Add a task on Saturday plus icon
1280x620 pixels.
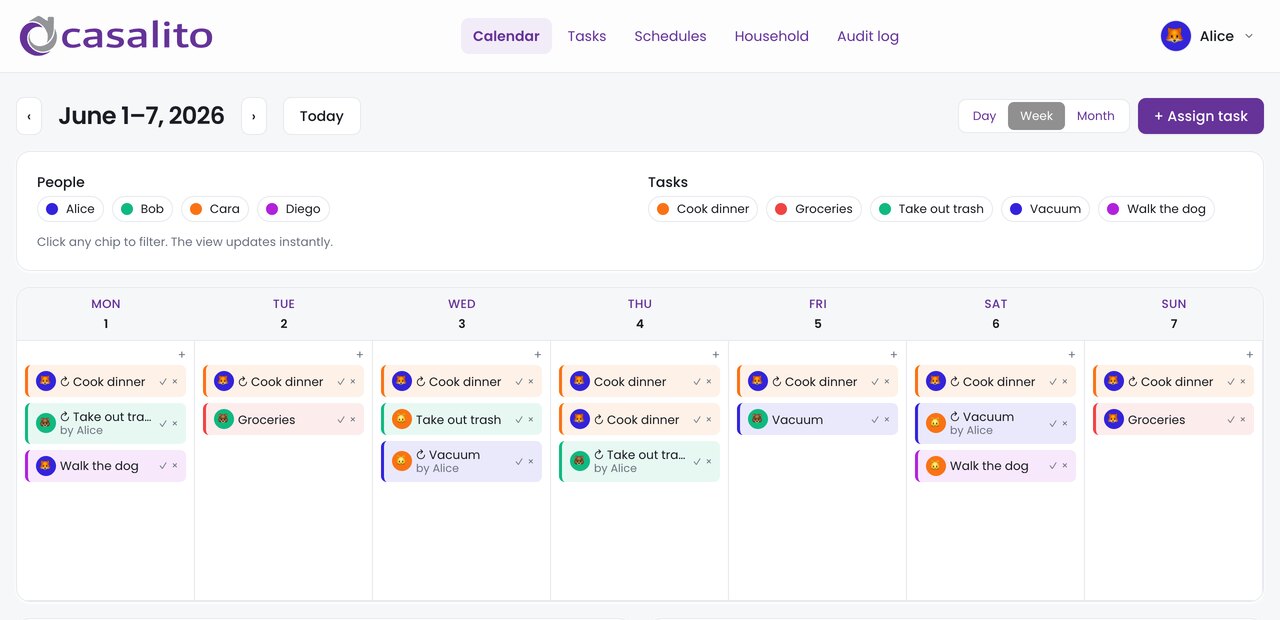click(x=1072, y=355)
